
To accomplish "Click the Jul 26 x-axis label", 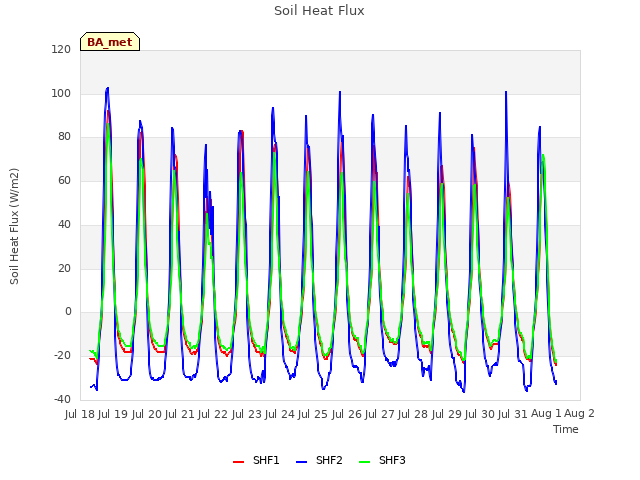I will (x=347, y=414).
